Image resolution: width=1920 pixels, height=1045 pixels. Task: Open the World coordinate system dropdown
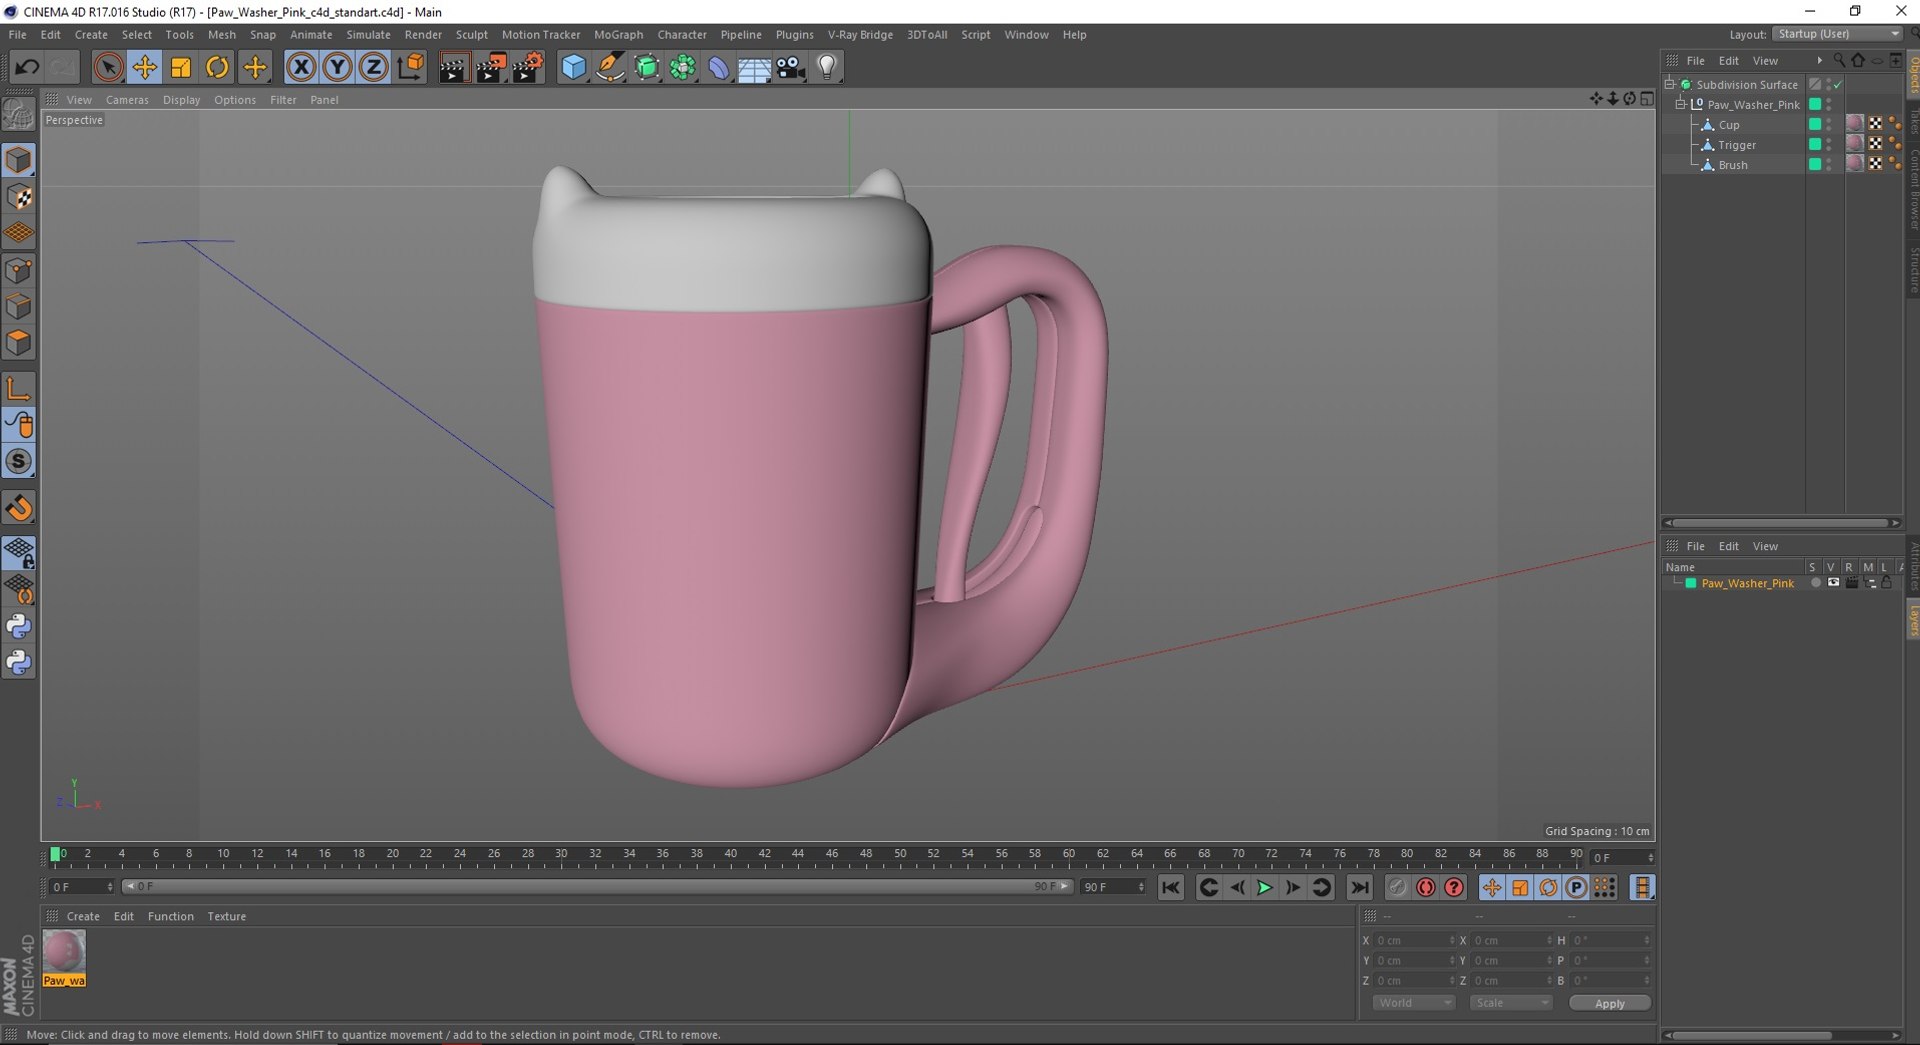pyautogui.click(x=1413, y=1003)
